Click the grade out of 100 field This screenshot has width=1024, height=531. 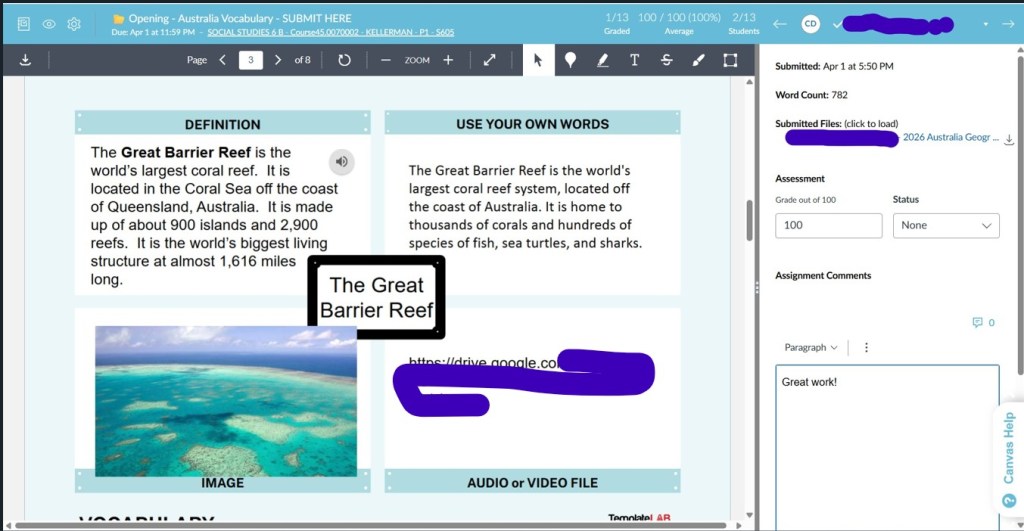[x=828, y=225]
